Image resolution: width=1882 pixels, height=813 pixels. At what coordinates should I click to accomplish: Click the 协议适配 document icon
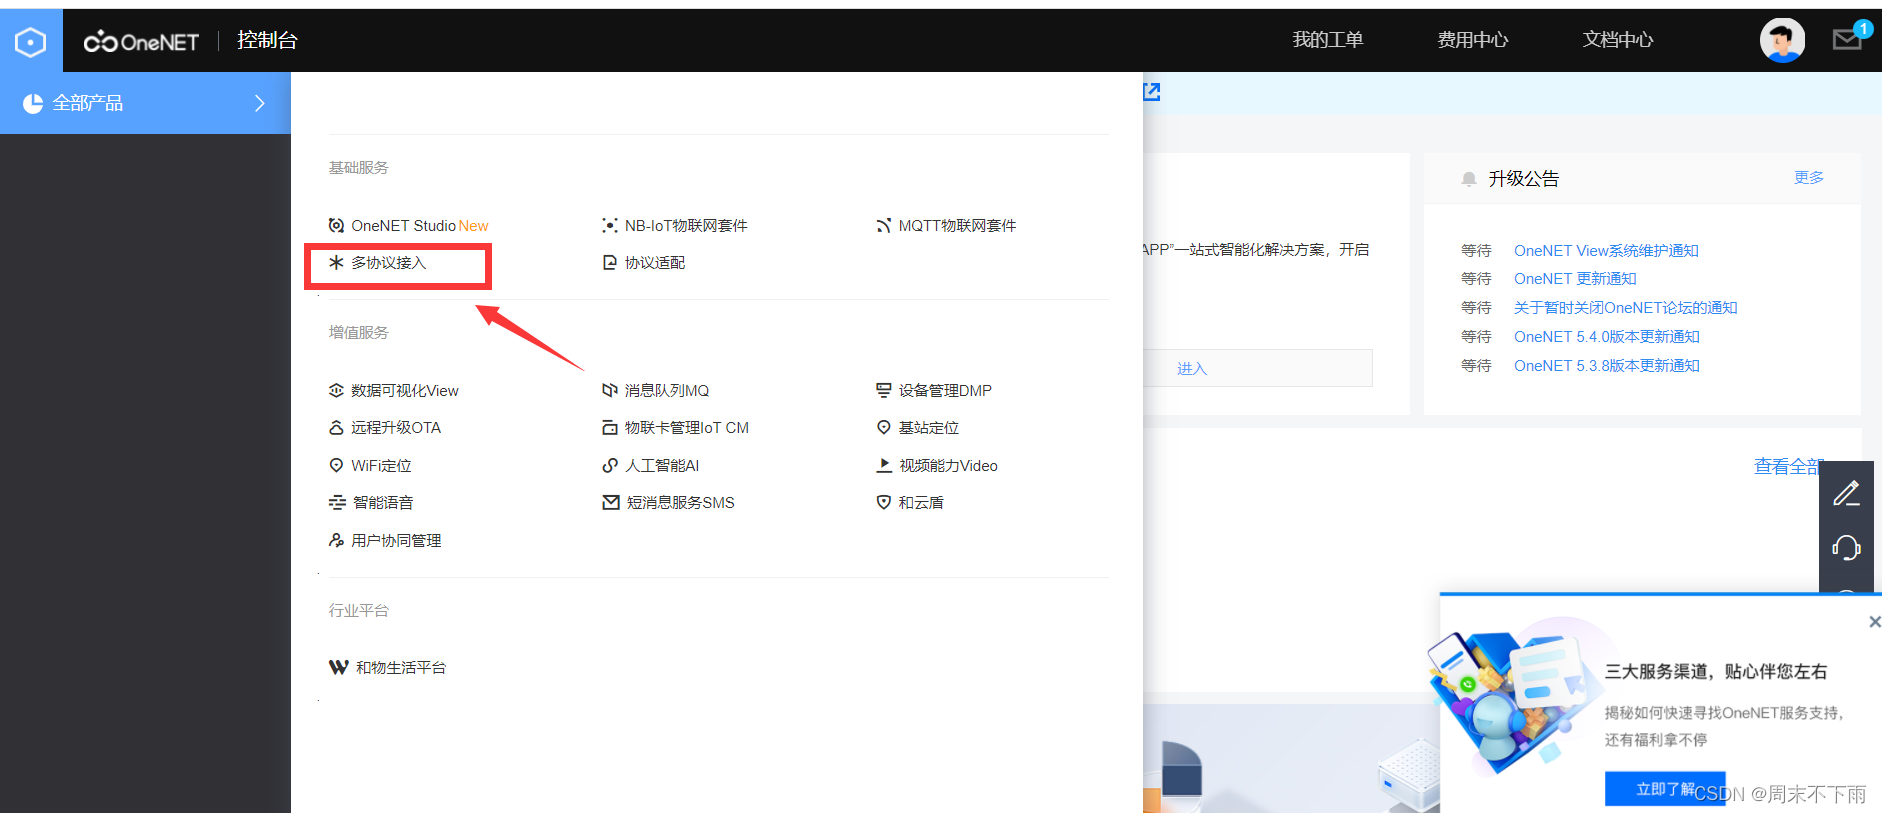[x=609, y=263]
